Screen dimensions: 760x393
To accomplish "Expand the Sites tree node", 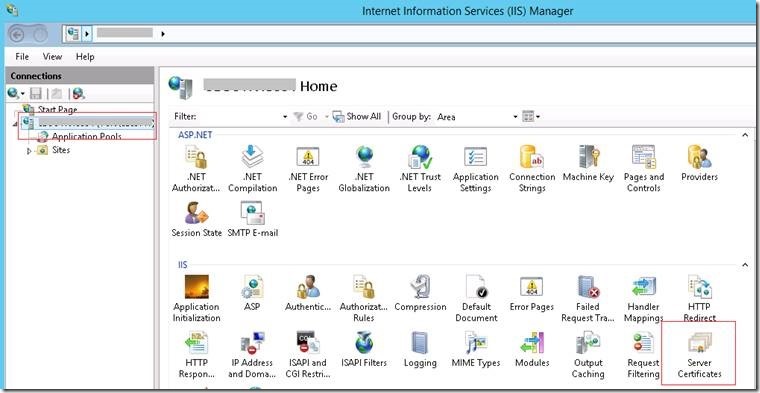I will point(29,151).
